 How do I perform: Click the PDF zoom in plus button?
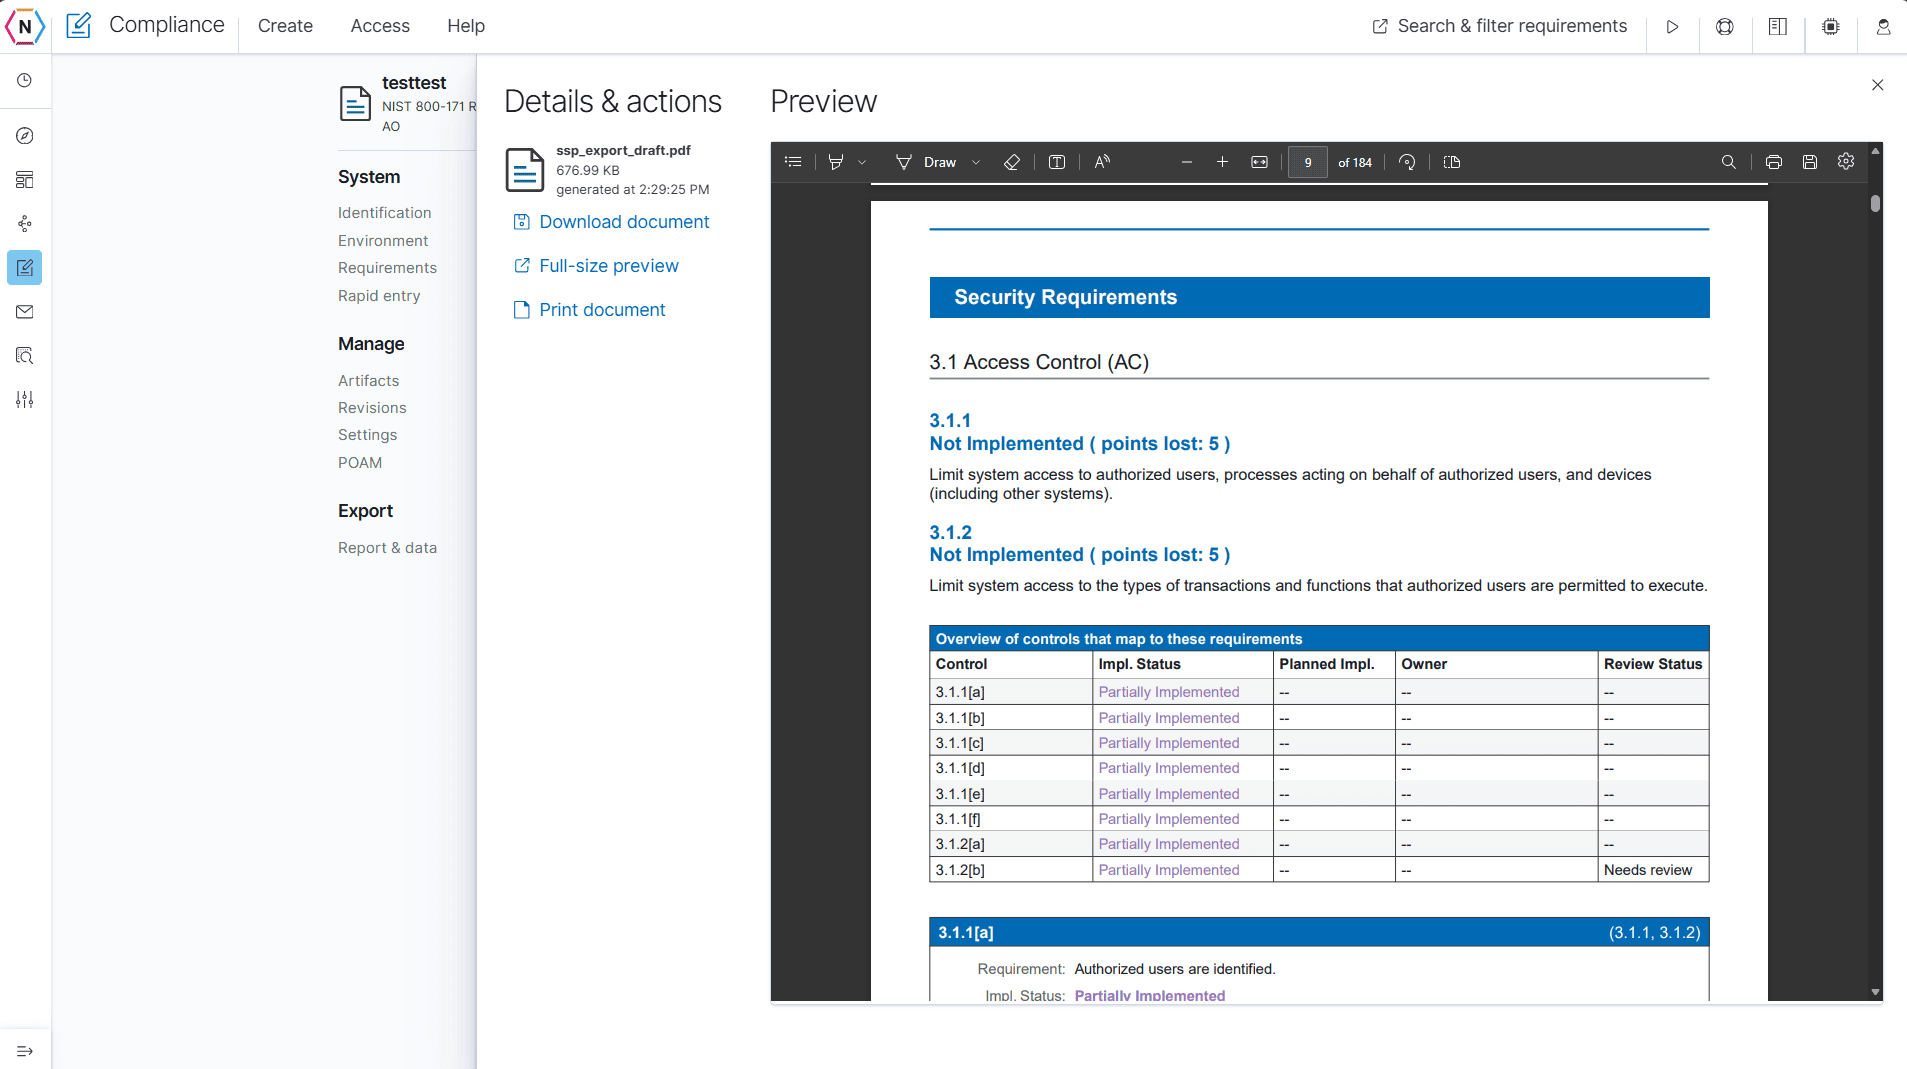1222,162
